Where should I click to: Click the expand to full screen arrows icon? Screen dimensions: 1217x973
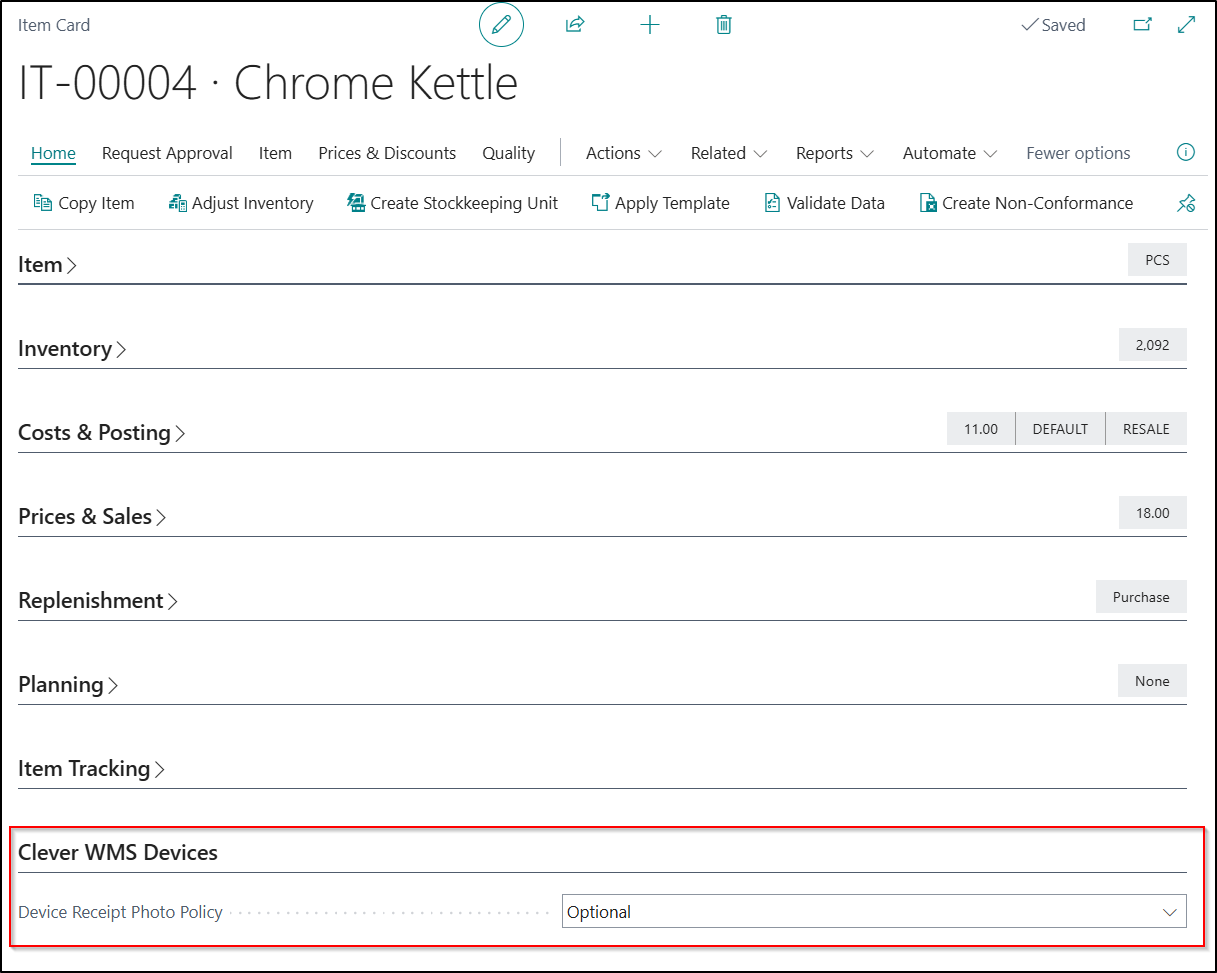click(x=1186, y=25)
